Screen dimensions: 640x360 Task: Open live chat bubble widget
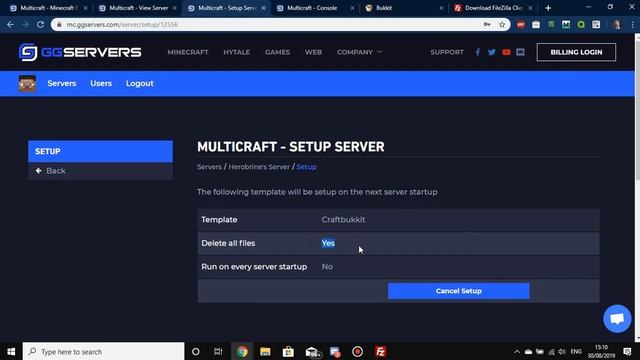click(x=617, y=319)
